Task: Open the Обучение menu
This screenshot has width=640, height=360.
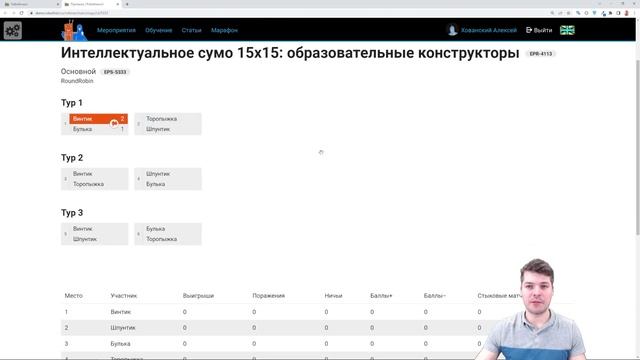Action: (159, 30)
